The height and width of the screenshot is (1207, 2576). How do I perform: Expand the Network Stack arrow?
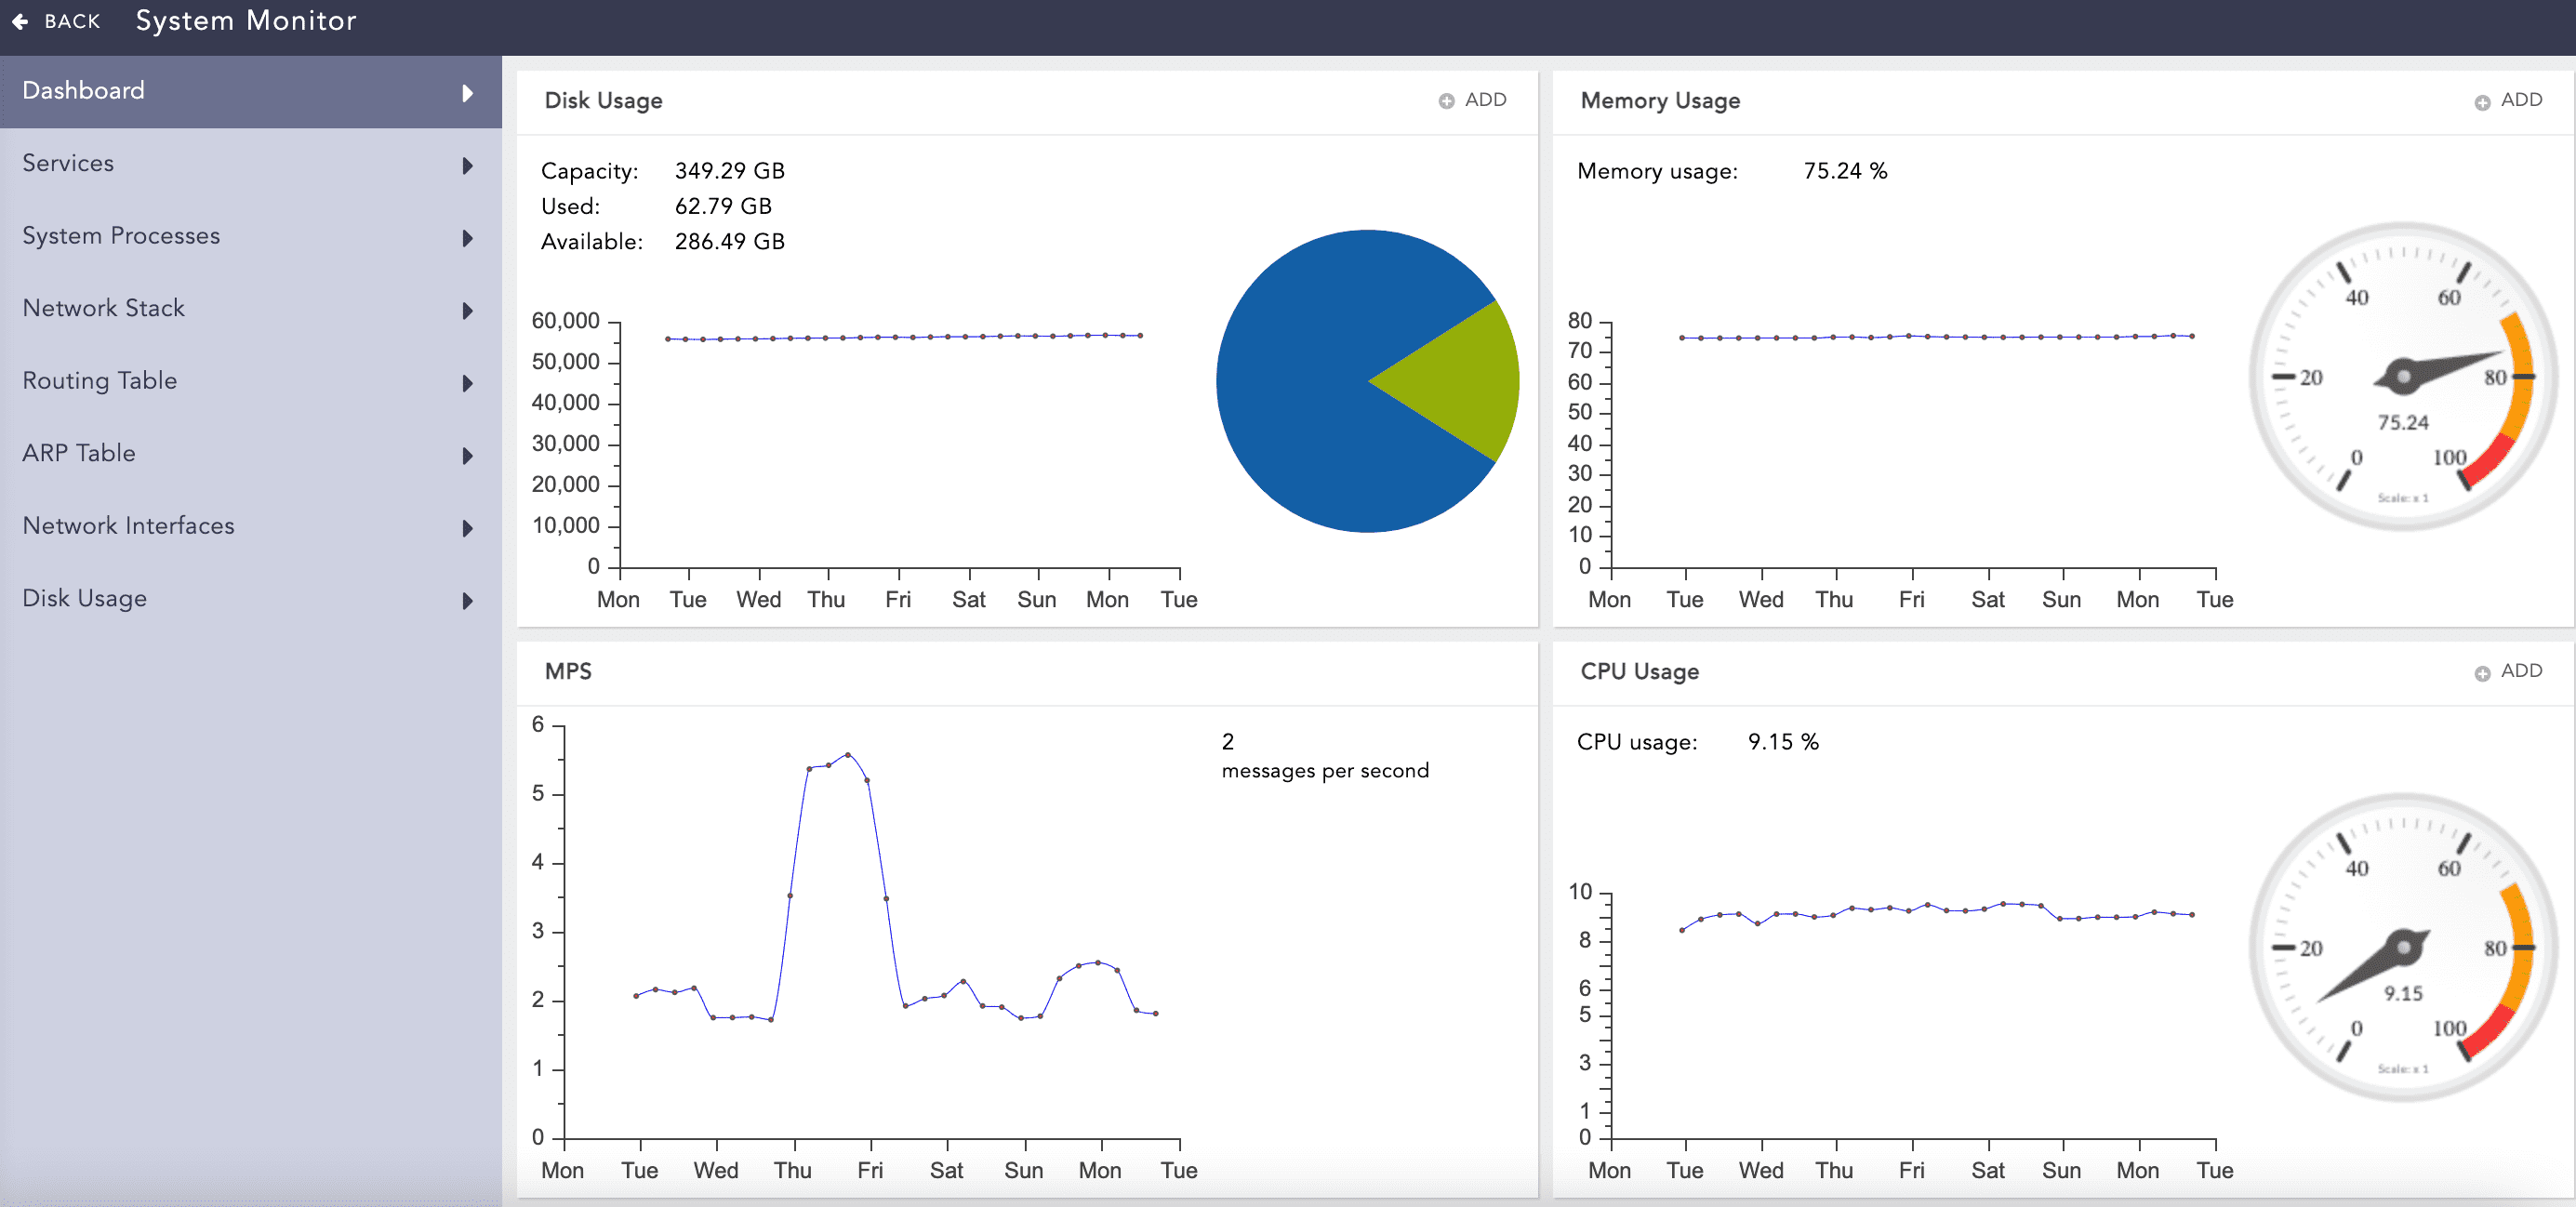click(x=467, y=310)
